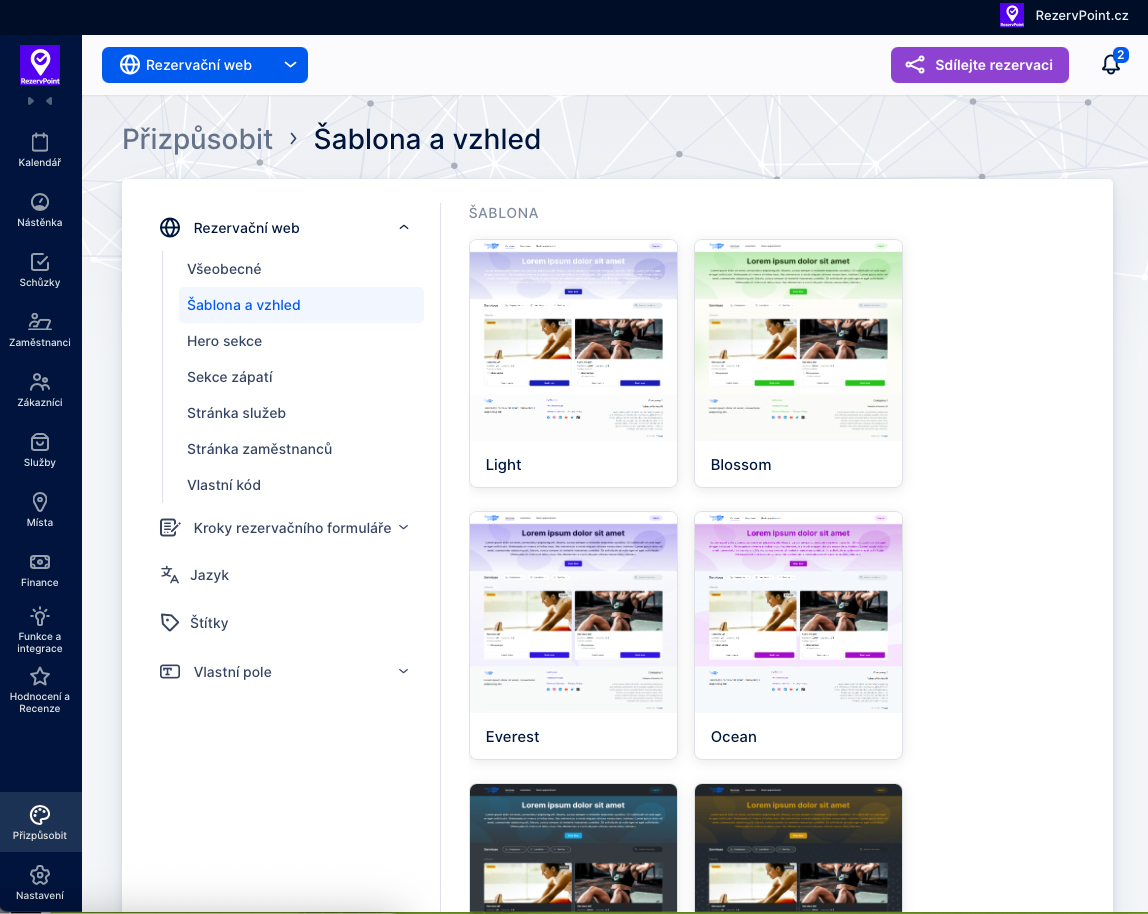Collapse the Rezervační web section chevron
This screenshot has width=1148, height=914.
tap(403, 228)
